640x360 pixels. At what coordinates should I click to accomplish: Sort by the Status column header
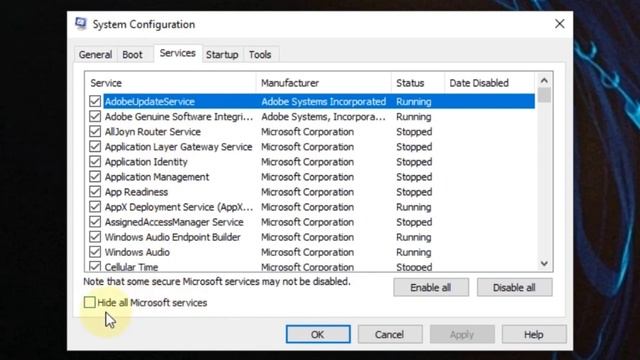pyautogui.click(x=418, y=83)
